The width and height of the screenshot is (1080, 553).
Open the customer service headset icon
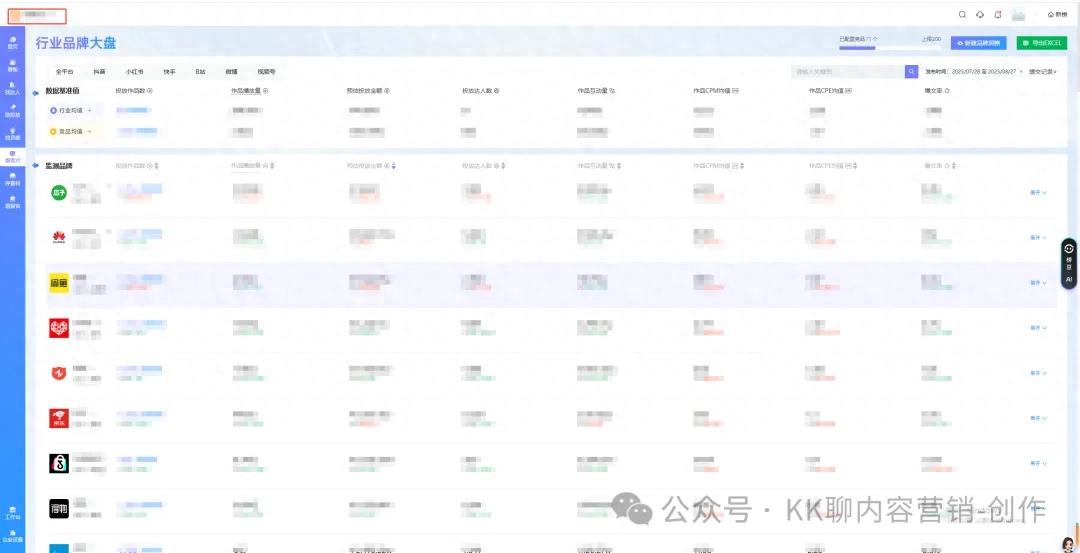coord(980,15)
